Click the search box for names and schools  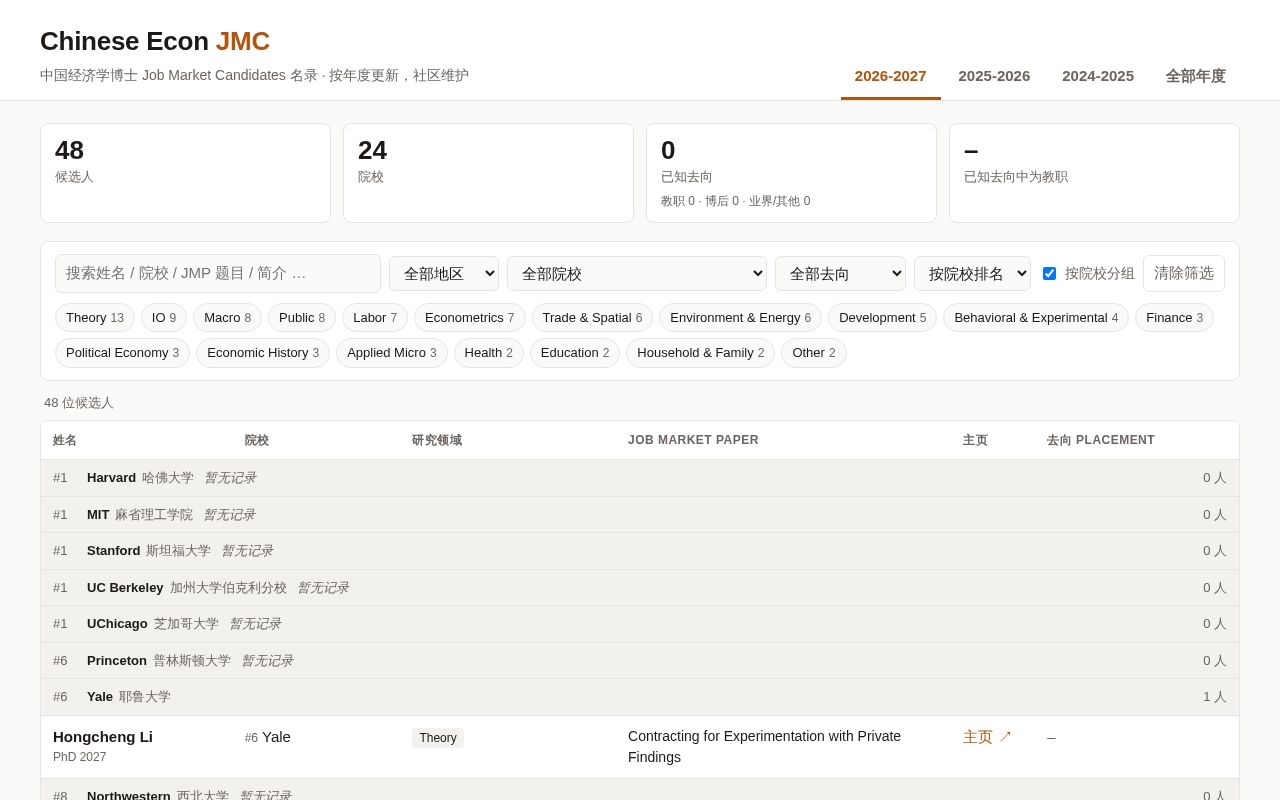[x=218, y=273]
